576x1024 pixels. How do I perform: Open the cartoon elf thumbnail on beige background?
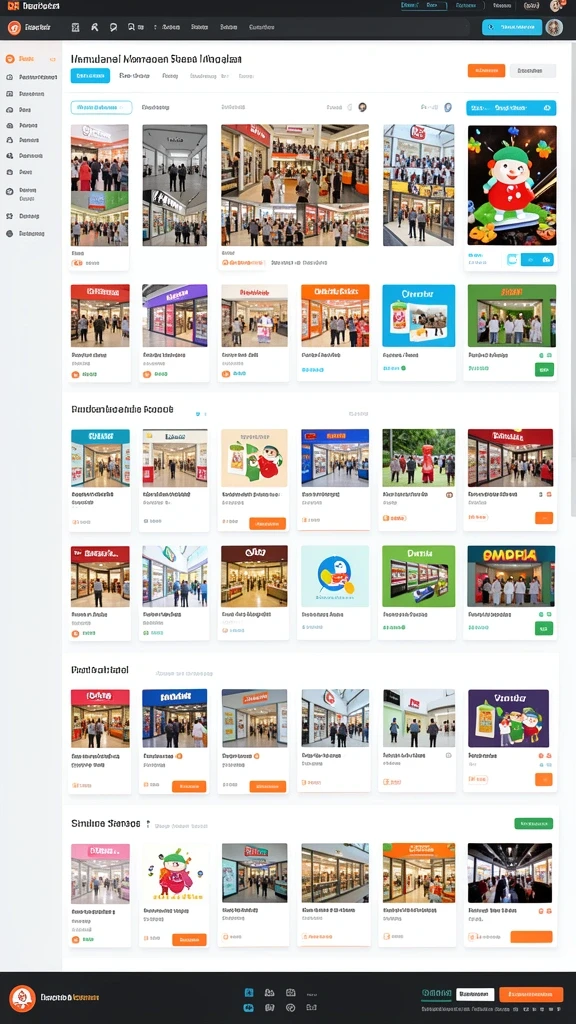tap(254, 458)
